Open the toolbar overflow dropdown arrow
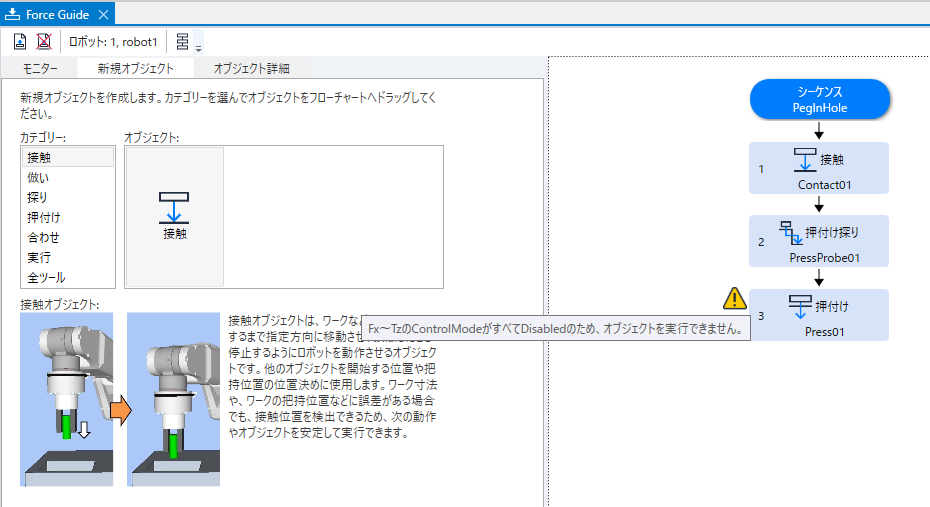The width and height of the screenshot is (930, 507). pyautogui.click(x=198, y=47)
